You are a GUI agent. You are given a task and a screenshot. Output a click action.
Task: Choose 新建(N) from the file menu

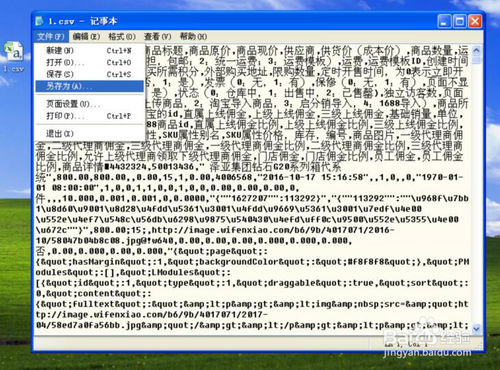89,51
